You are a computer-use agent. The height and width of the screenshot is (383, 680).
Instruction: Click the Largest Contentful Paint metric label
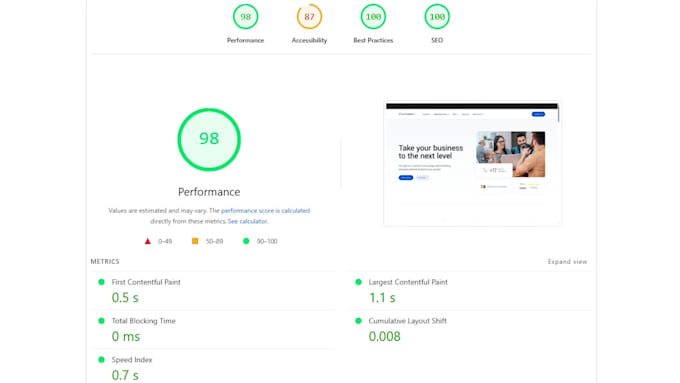pos(408,282)
